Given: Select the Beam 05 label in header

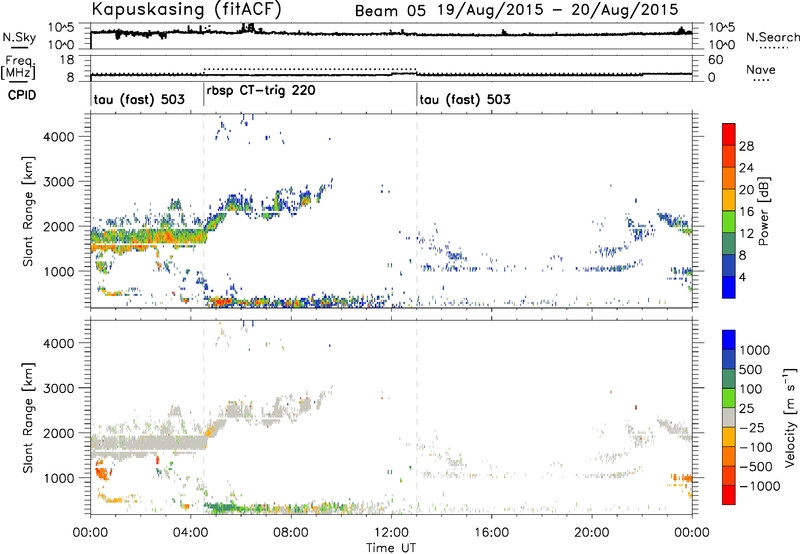Looking at the screenshot, I should pos(390,10).
